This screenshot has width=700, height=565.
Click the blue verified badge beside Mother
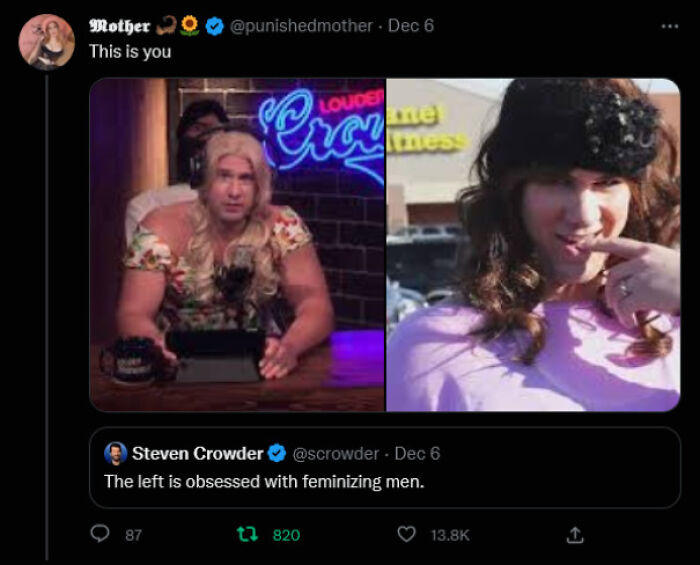pos(215,26)
